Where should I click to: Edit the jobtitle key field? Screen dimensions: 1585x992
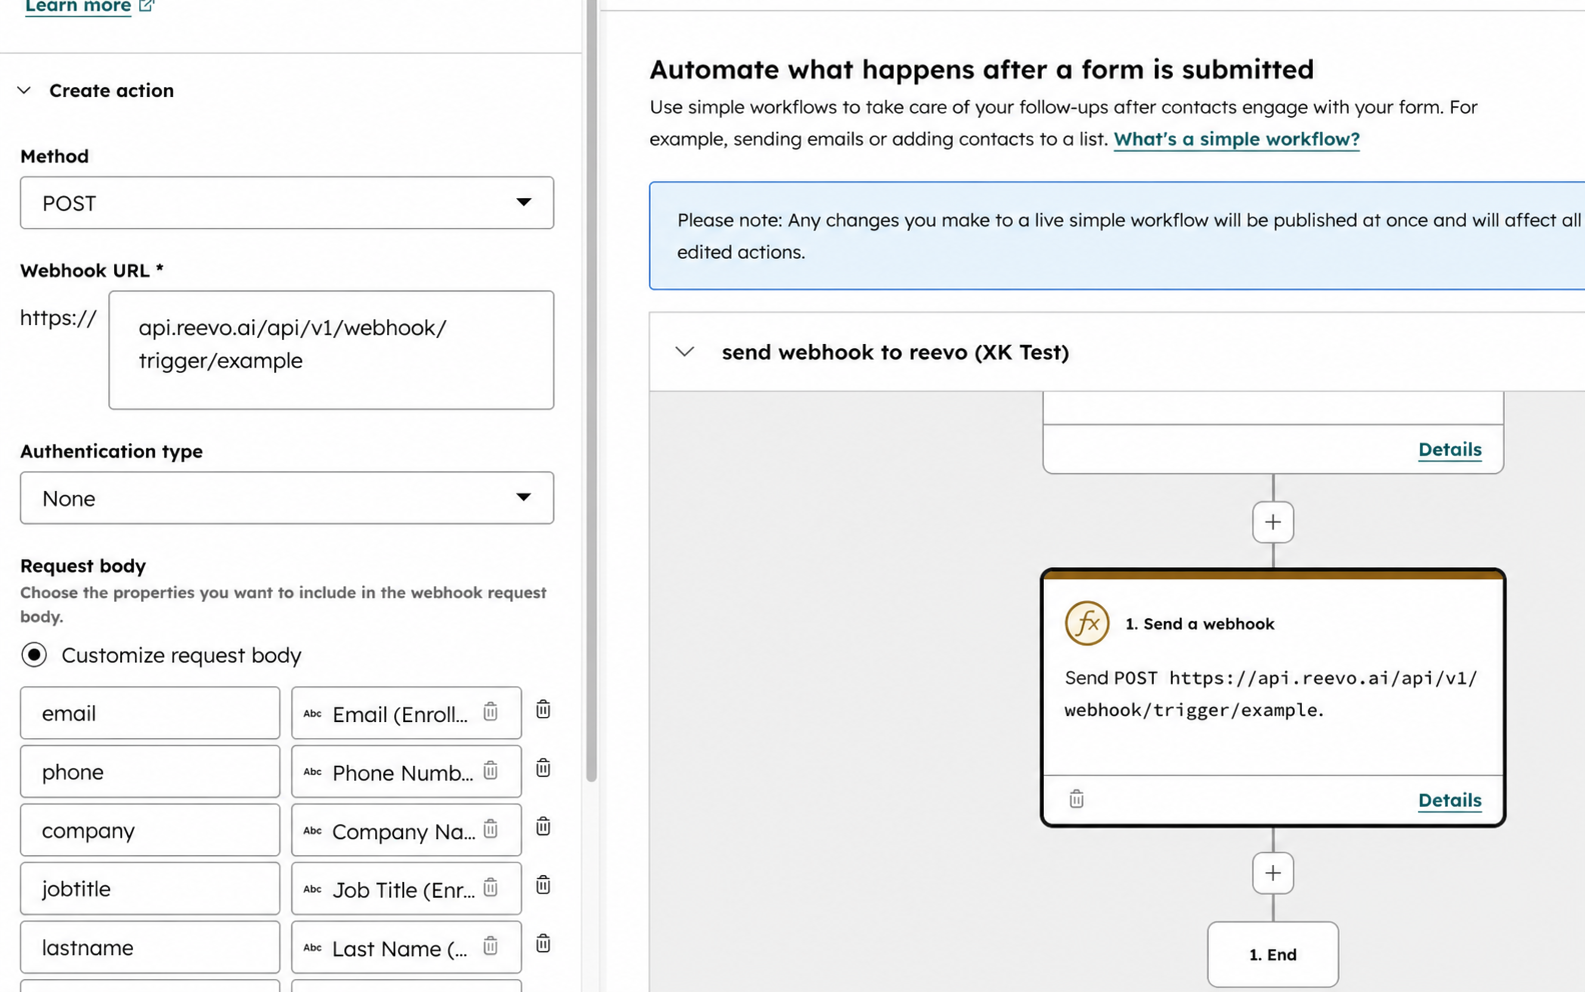[x=150, y=888]
